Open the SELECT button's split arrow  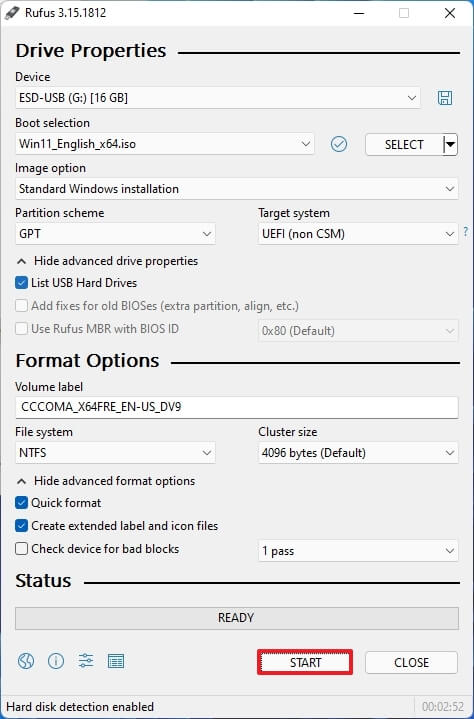point(451,144)
